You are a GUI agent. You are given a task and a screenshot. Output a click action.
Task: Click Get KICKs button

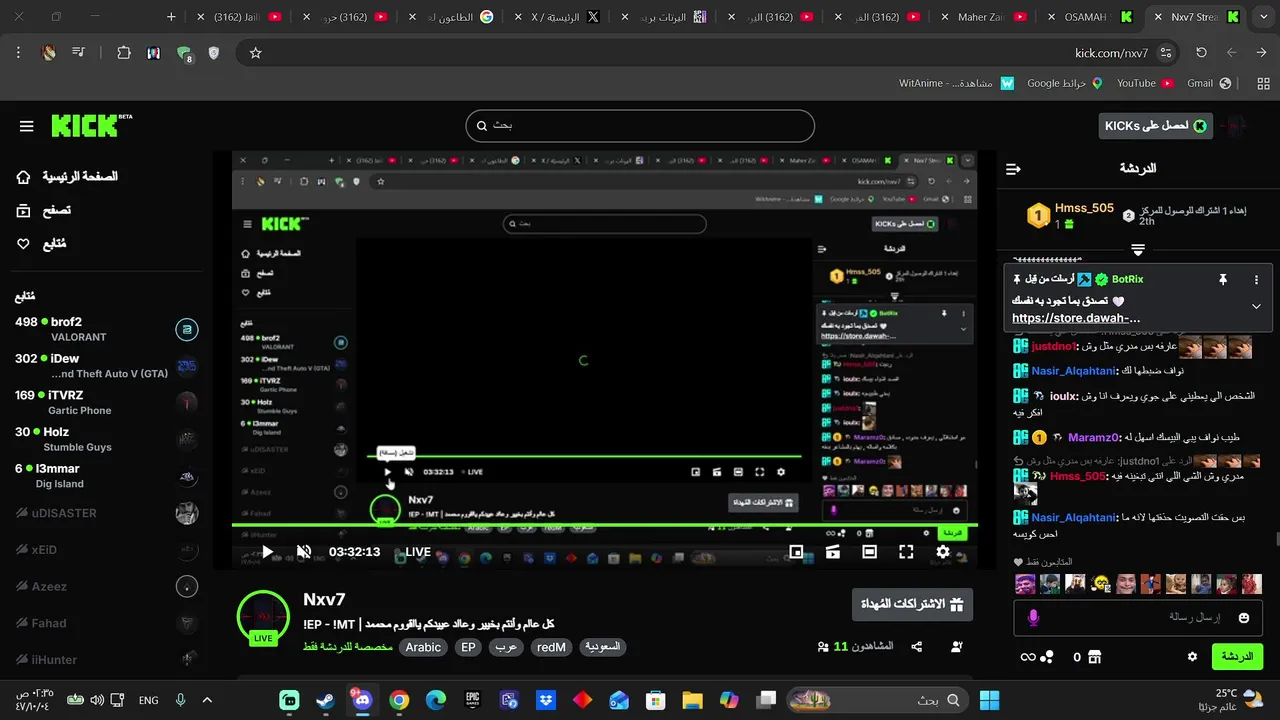1155,126
